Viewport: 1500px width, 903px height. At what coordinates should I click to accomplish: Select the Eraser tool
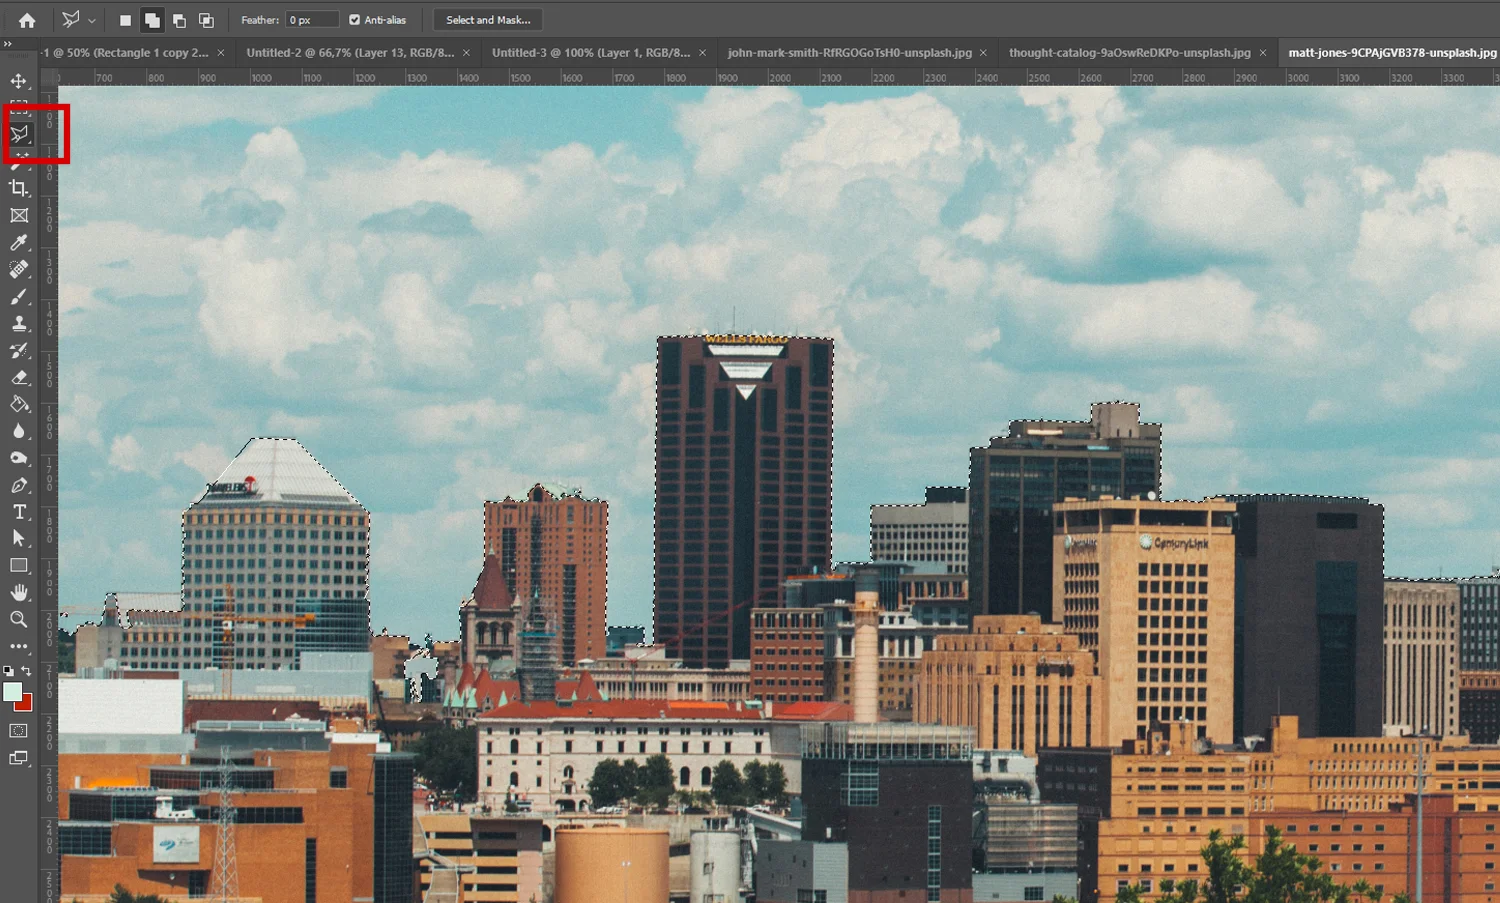click(19, 378)
